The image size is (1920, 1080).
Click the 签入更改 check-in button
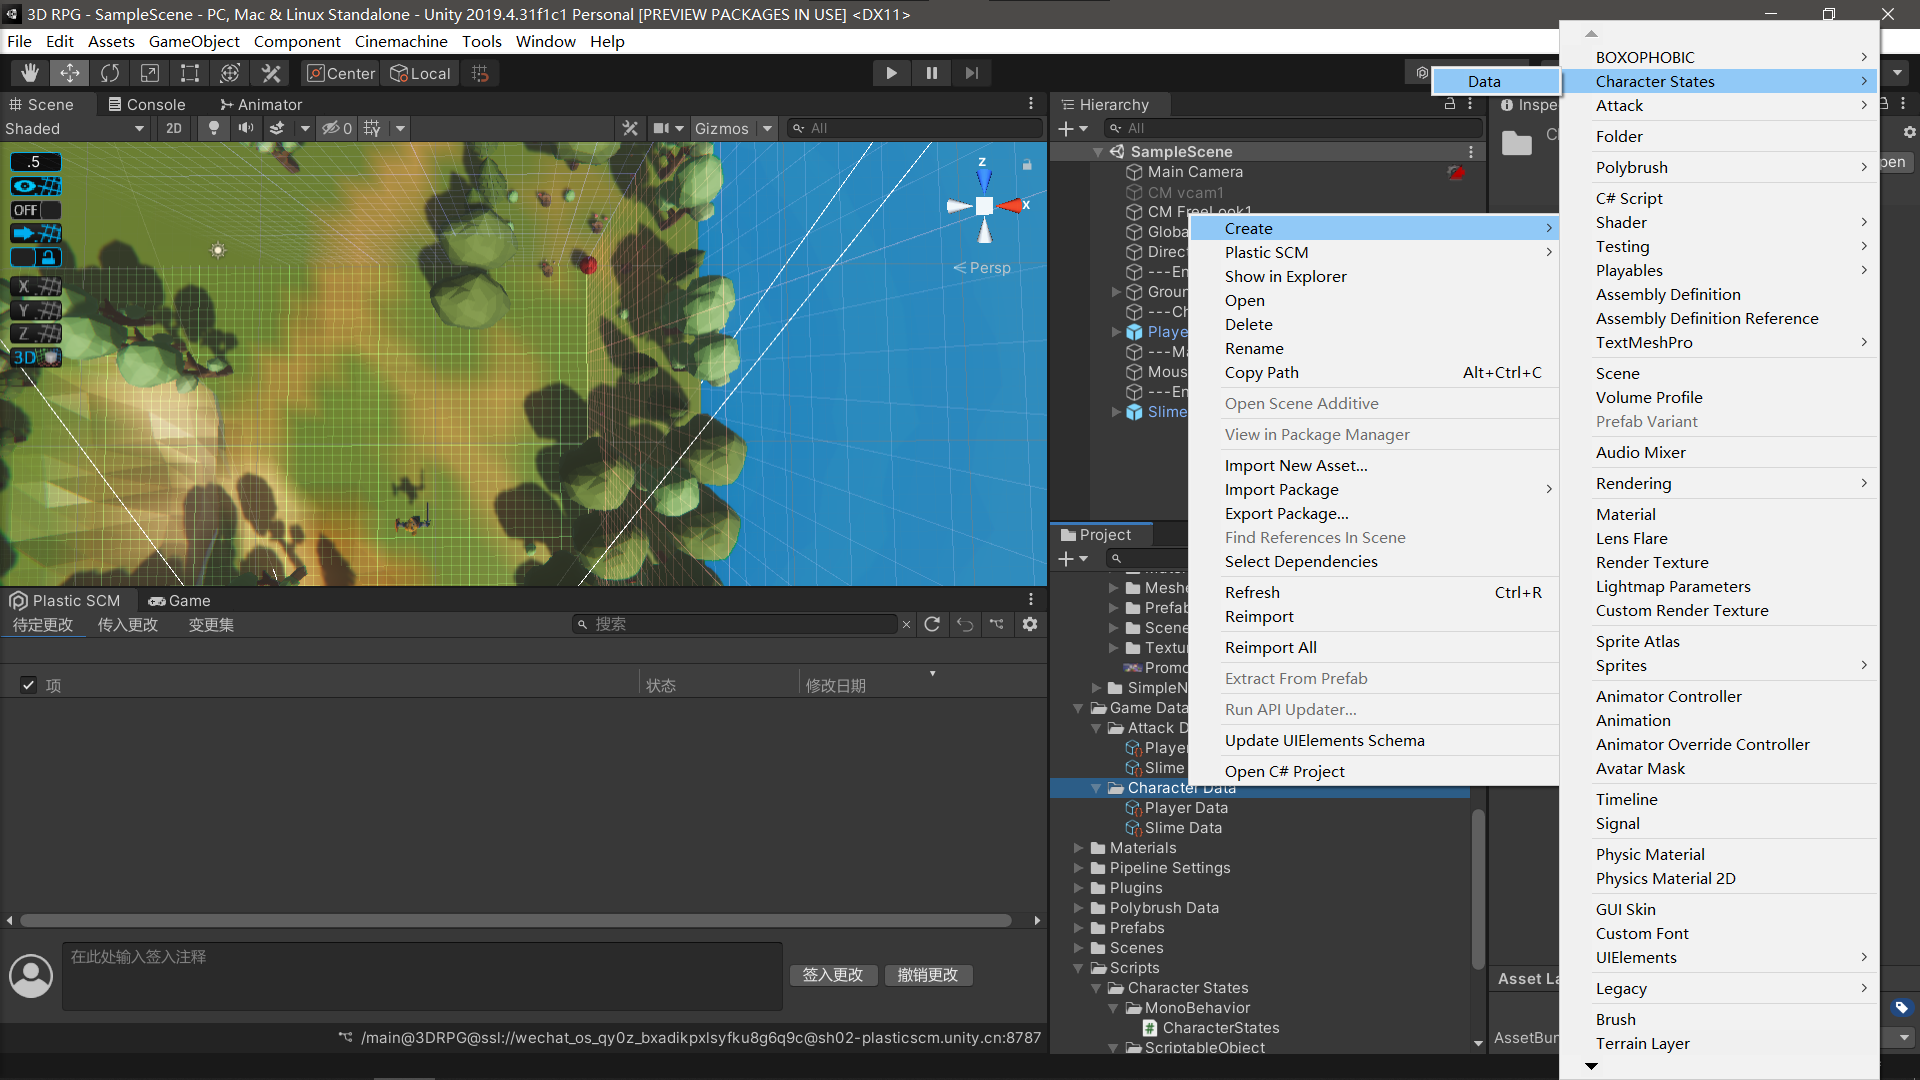[833, 975]
